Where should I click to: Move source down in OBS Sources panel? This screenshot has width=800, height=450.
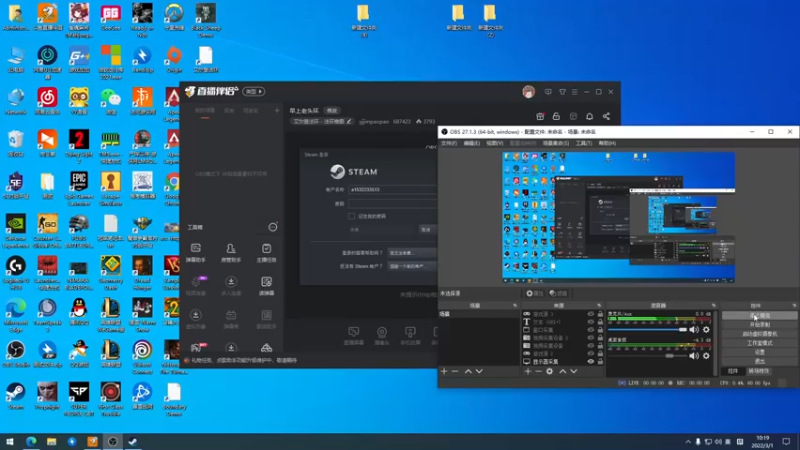tap(573, 371)
